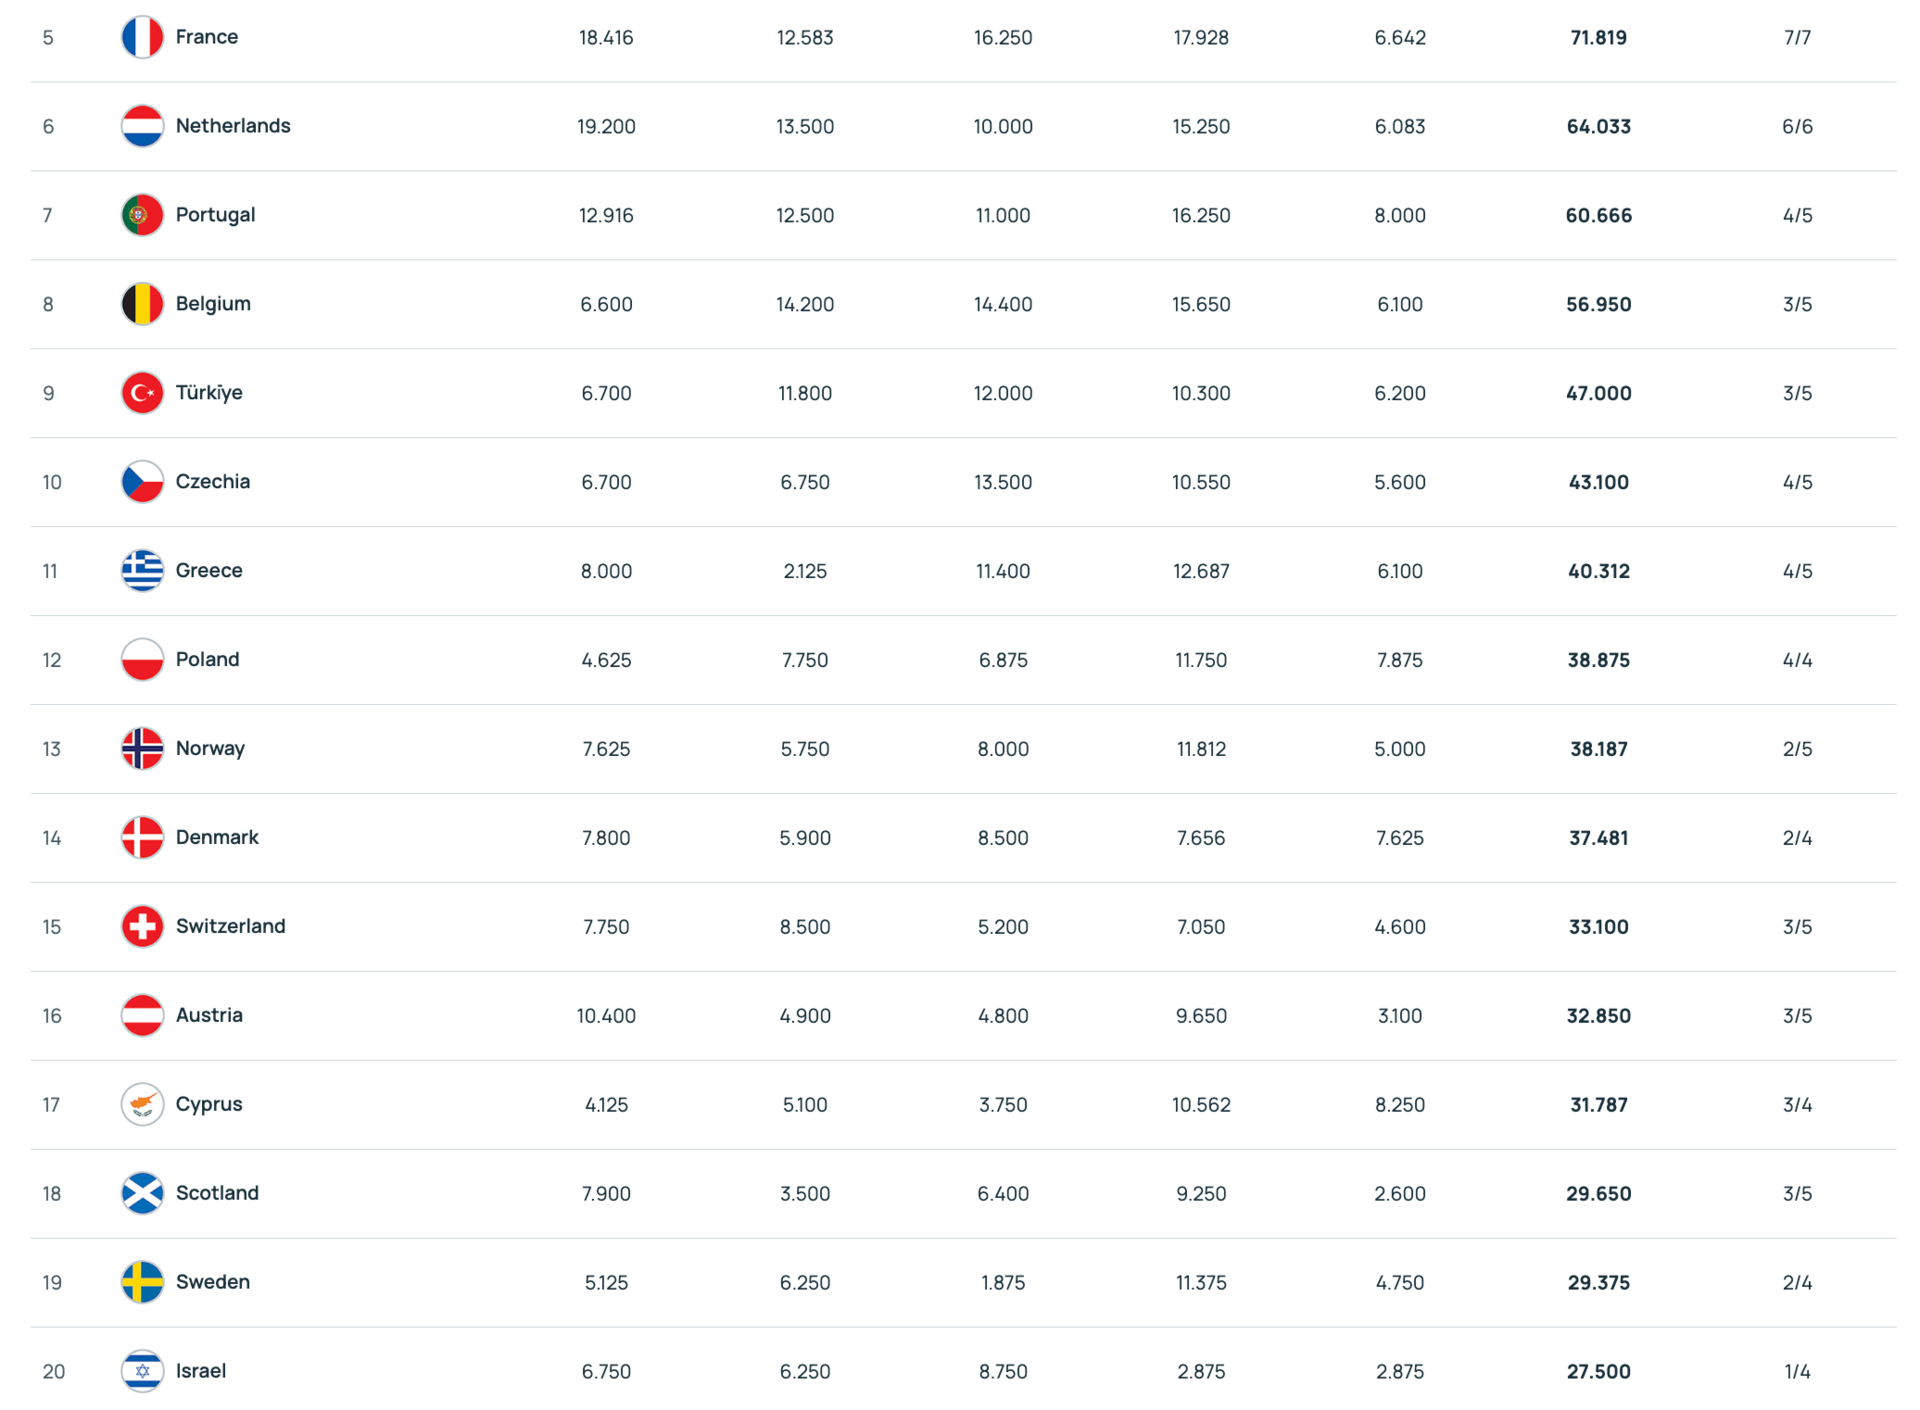Screen dimensions: 1920x1410
Task: Click rank number 10 for Czechia
Action: (52, 483)
